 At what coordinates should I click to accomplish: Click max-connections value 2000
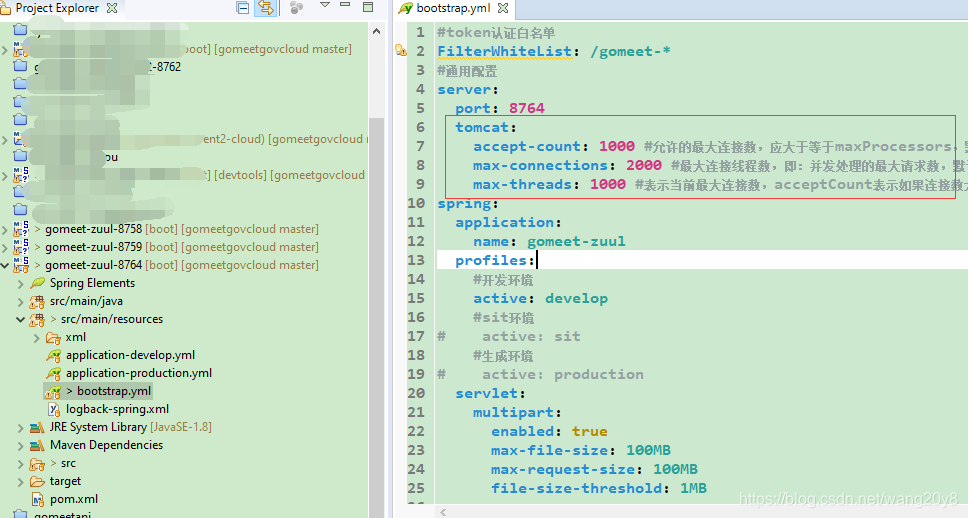pyautogui.click(x=644, y=165)
